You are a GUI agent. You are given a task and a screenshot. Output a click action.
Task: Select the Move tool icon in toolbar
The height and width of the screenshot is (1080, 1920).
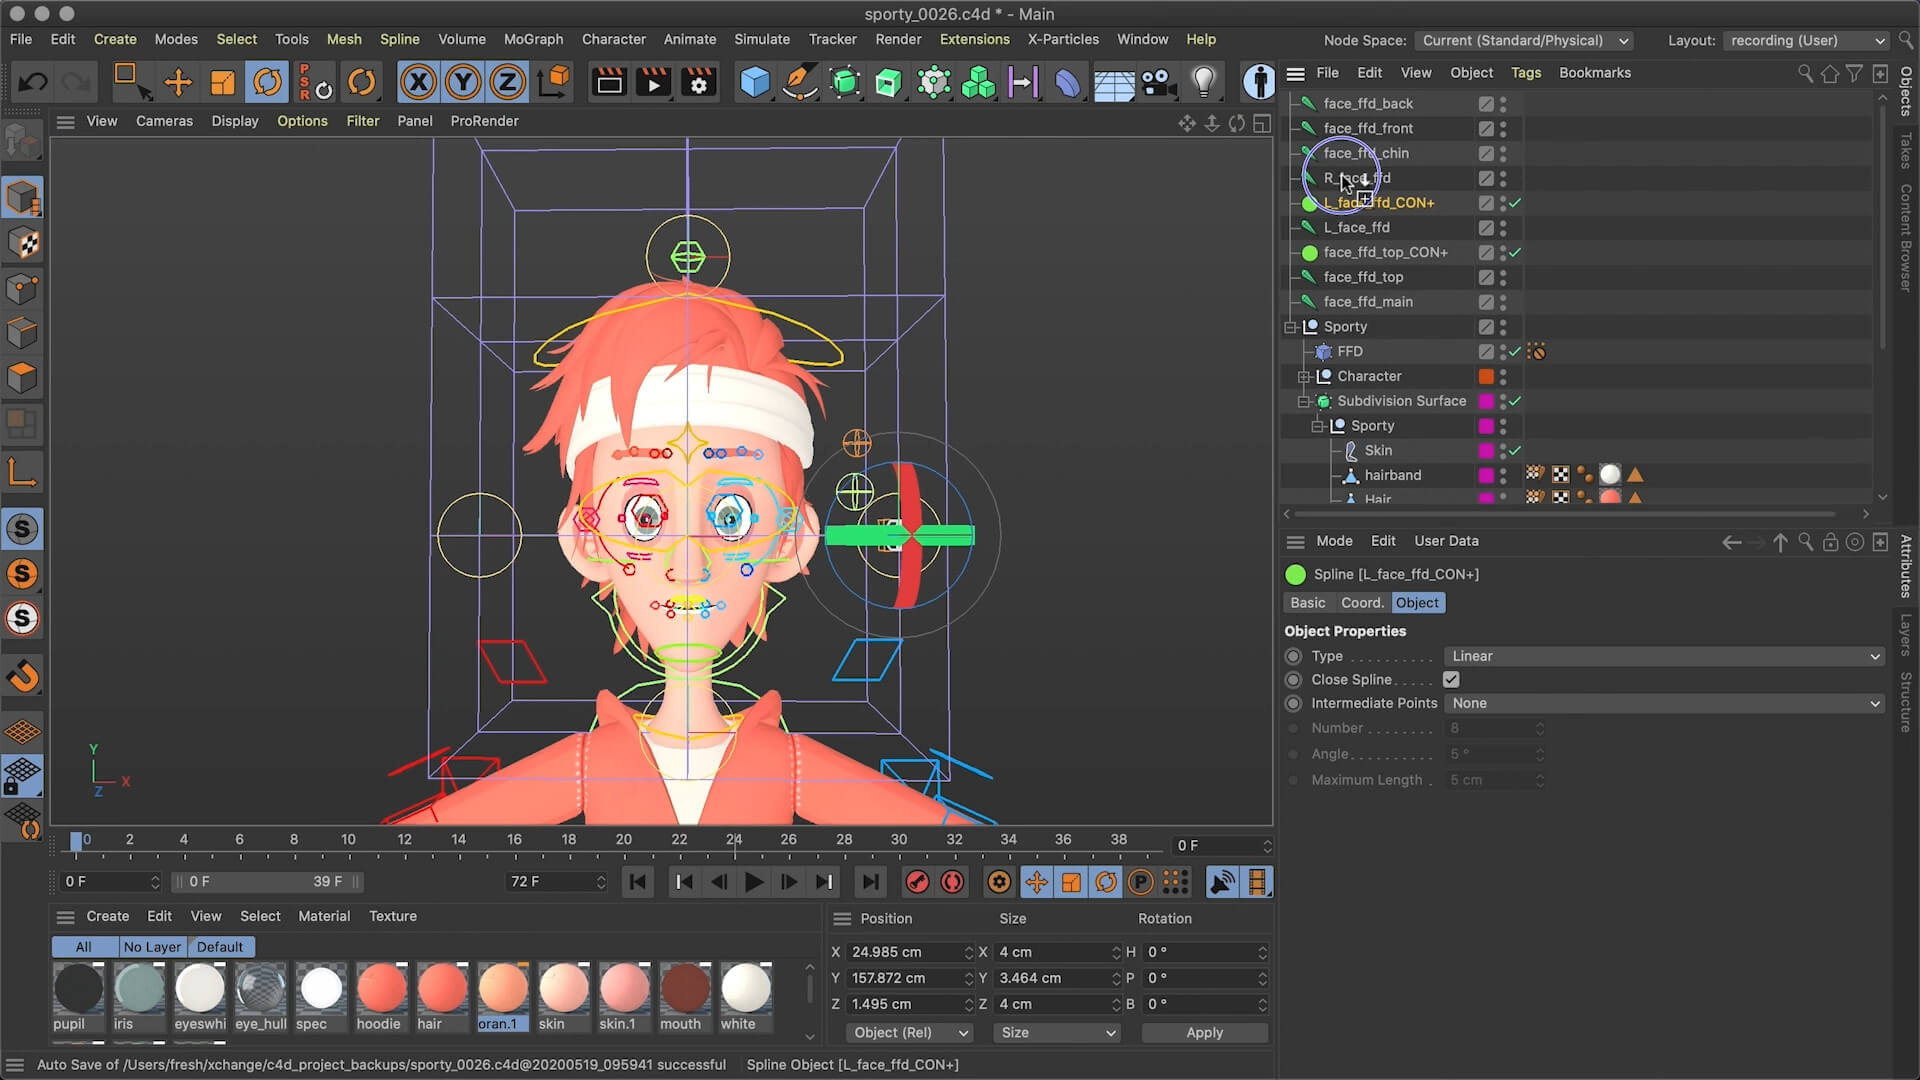point(178,83)
